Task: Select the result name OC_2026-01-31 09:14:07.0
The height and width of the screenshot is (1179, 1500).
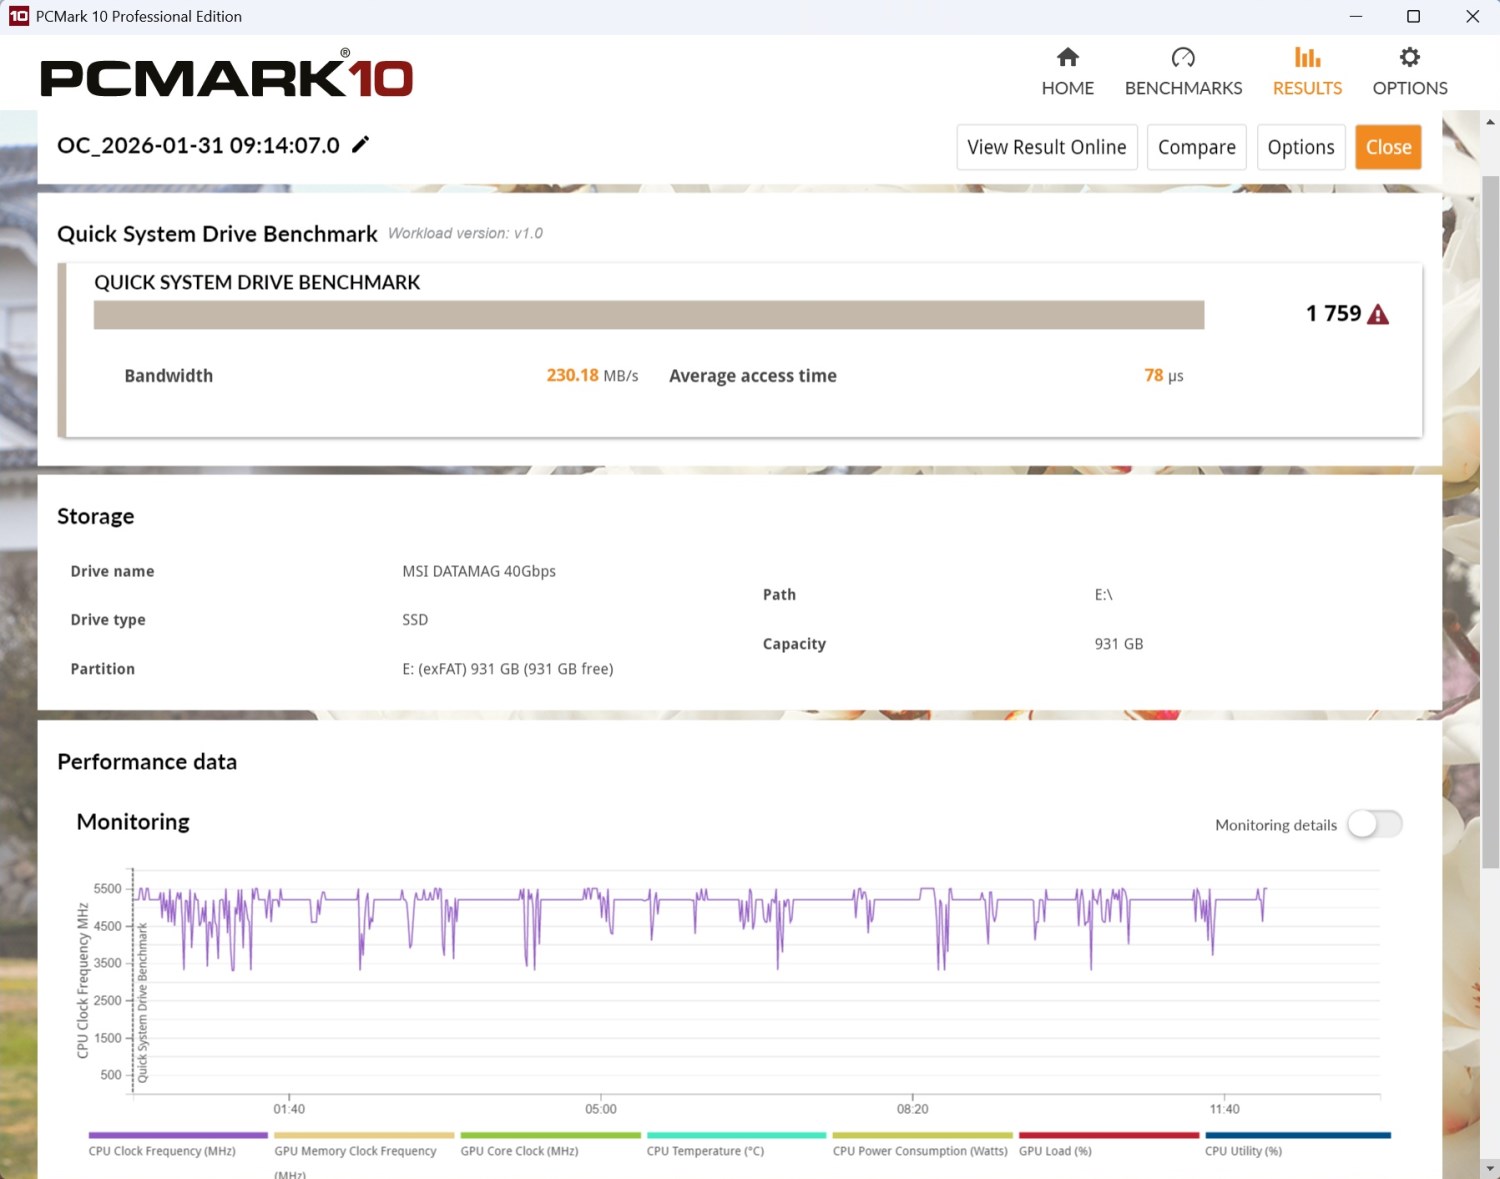Action: pyautogui.click(x=198, y=145)
